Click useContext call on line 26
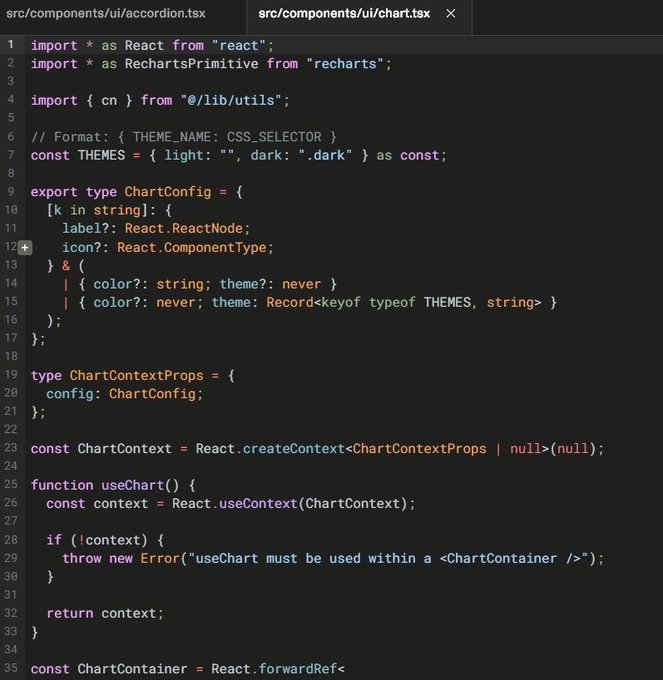This screenshot has height=680, width=663. coord(258,504)
